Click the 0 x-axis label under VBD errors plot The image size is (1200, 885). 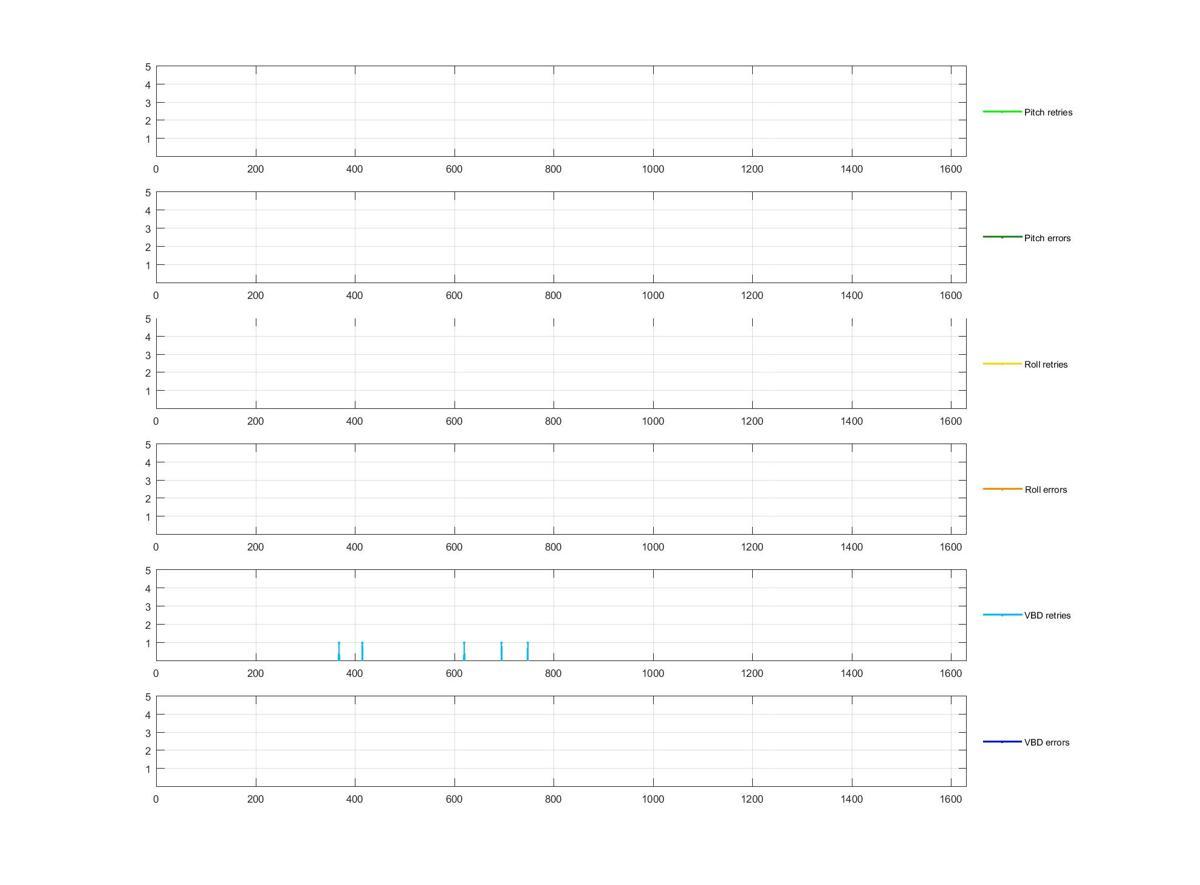tap(156, 800)
